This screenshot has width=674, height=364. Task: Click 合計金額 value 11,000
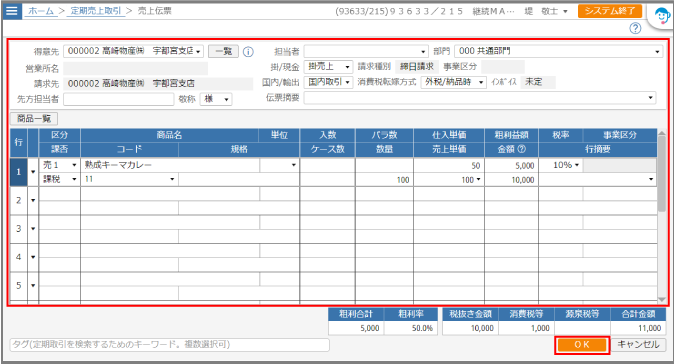click(638, 328)
